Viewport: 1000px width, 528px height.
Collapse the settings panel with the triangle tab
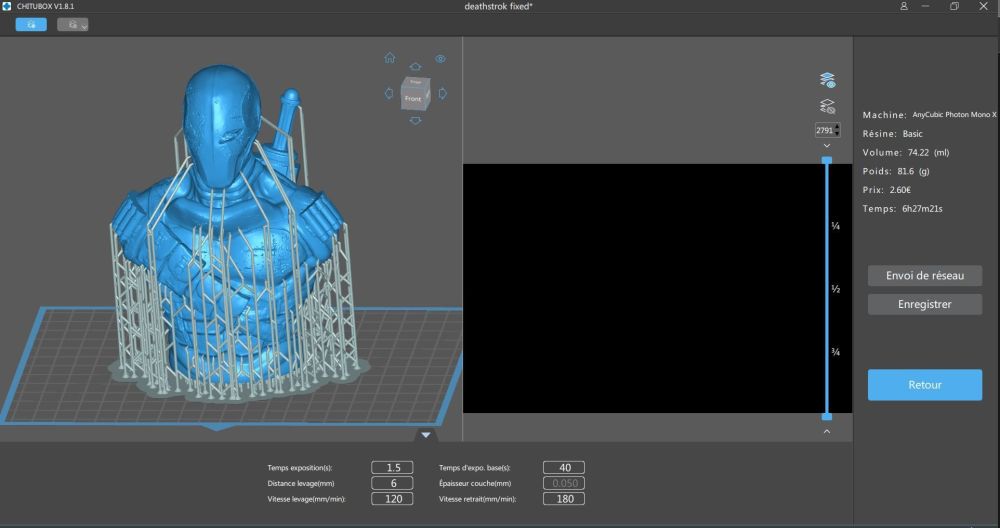point(425,435)
